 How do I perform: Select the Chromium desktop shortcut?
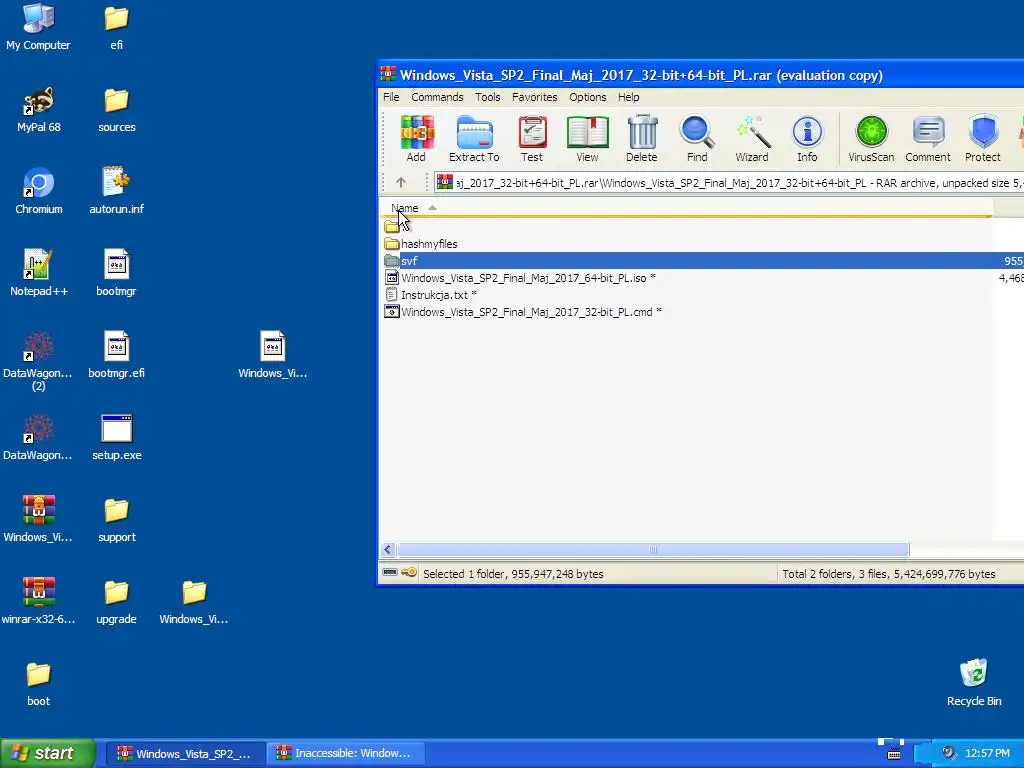(39, 191)
